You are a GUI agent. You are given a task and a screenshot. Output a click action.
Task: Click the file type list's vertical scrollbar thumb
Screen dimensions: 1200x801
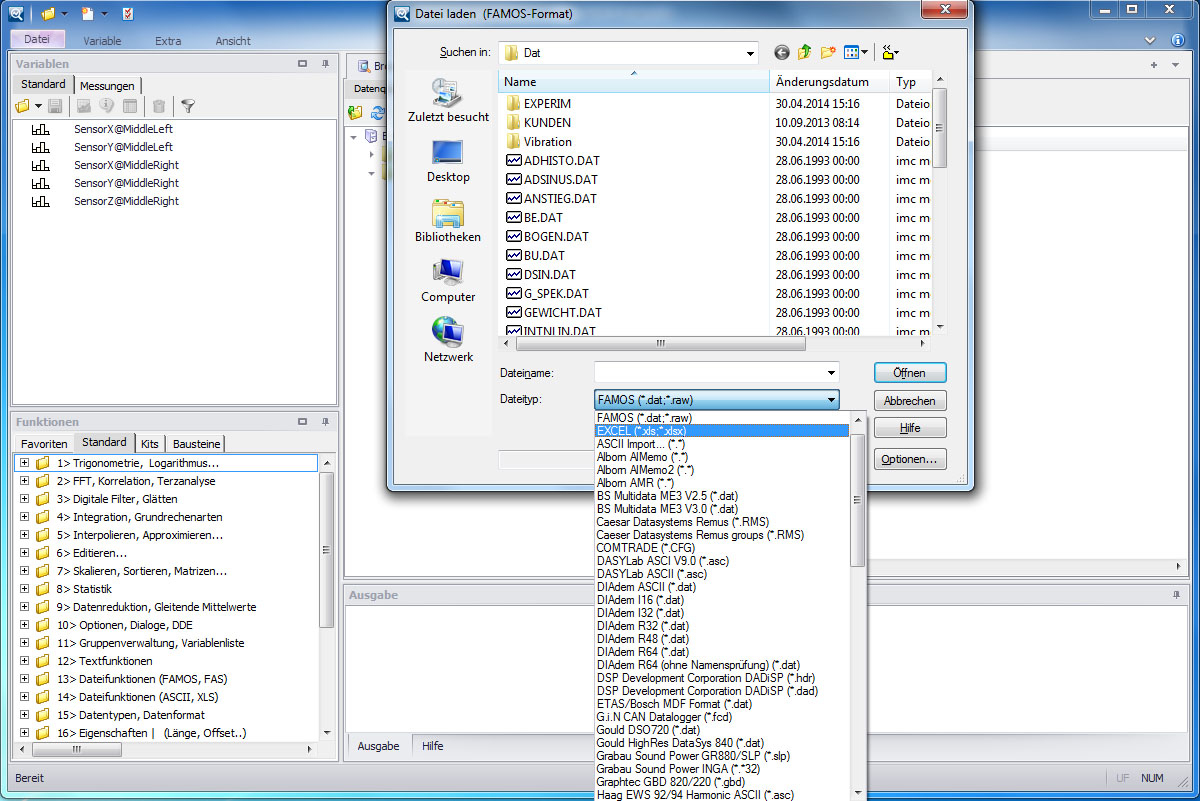(x=857, y=500)
